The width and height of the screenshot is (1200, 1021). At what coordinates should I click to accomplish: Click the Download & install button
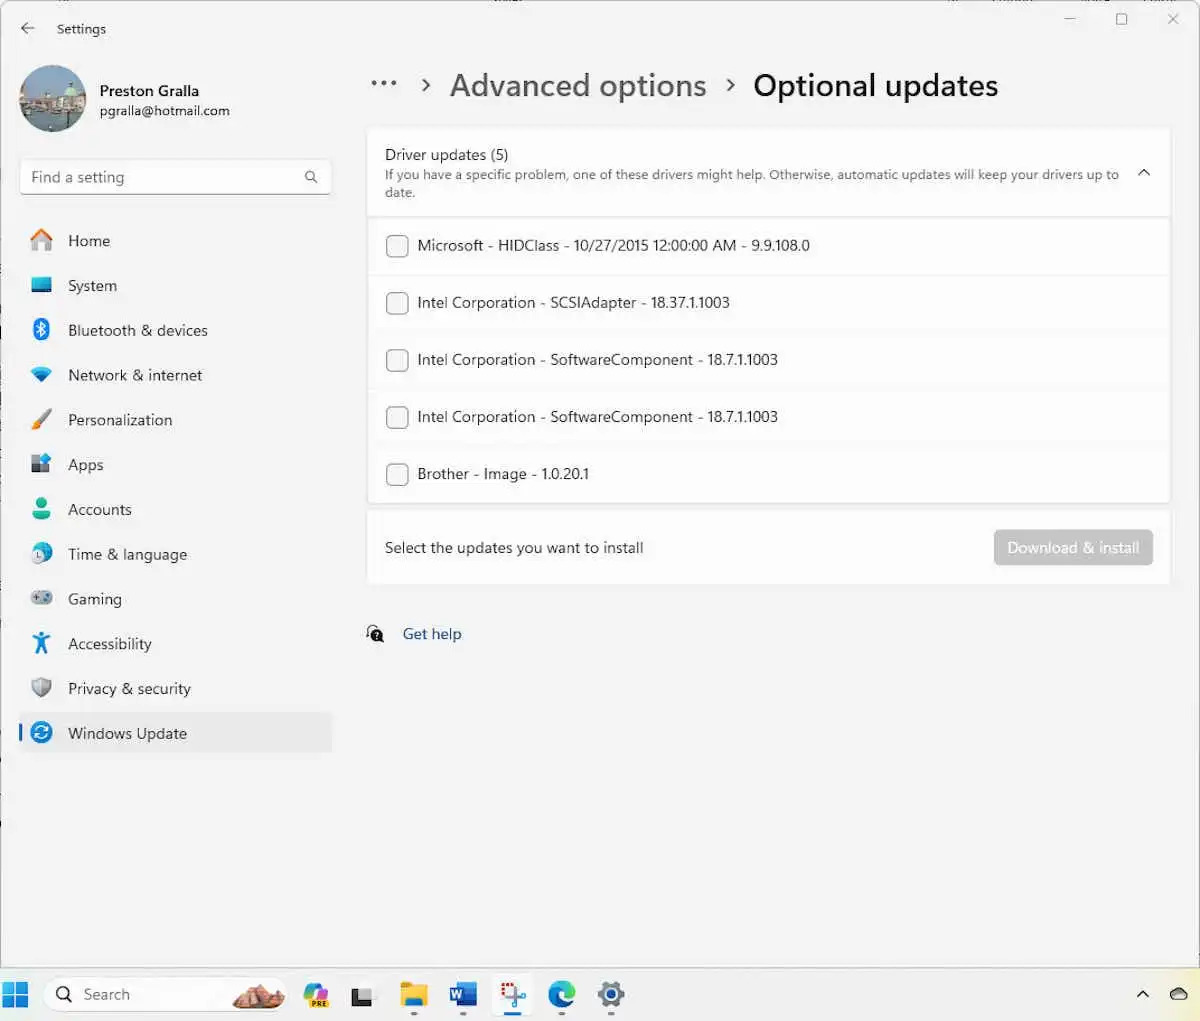coord(1073,547)
